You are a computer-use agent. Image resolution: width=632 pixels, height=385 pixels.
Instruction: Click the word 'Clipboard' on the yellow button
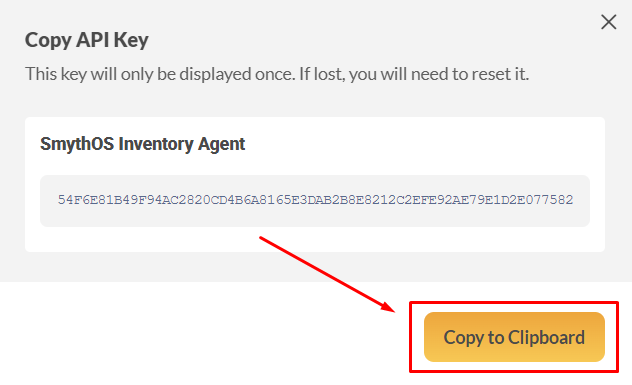546,337
